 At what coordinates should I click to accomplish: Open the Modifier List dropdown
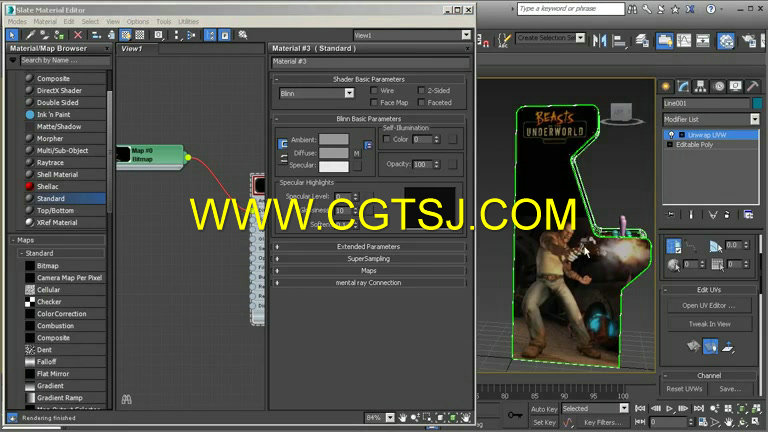click(x=754, y=119)
